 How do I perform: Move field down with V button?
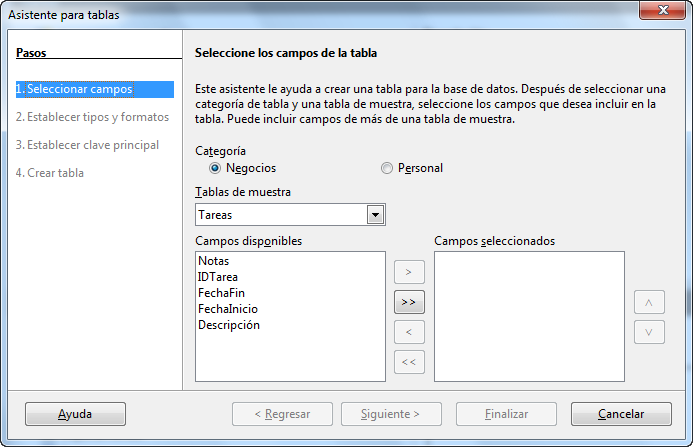[649, 332]
